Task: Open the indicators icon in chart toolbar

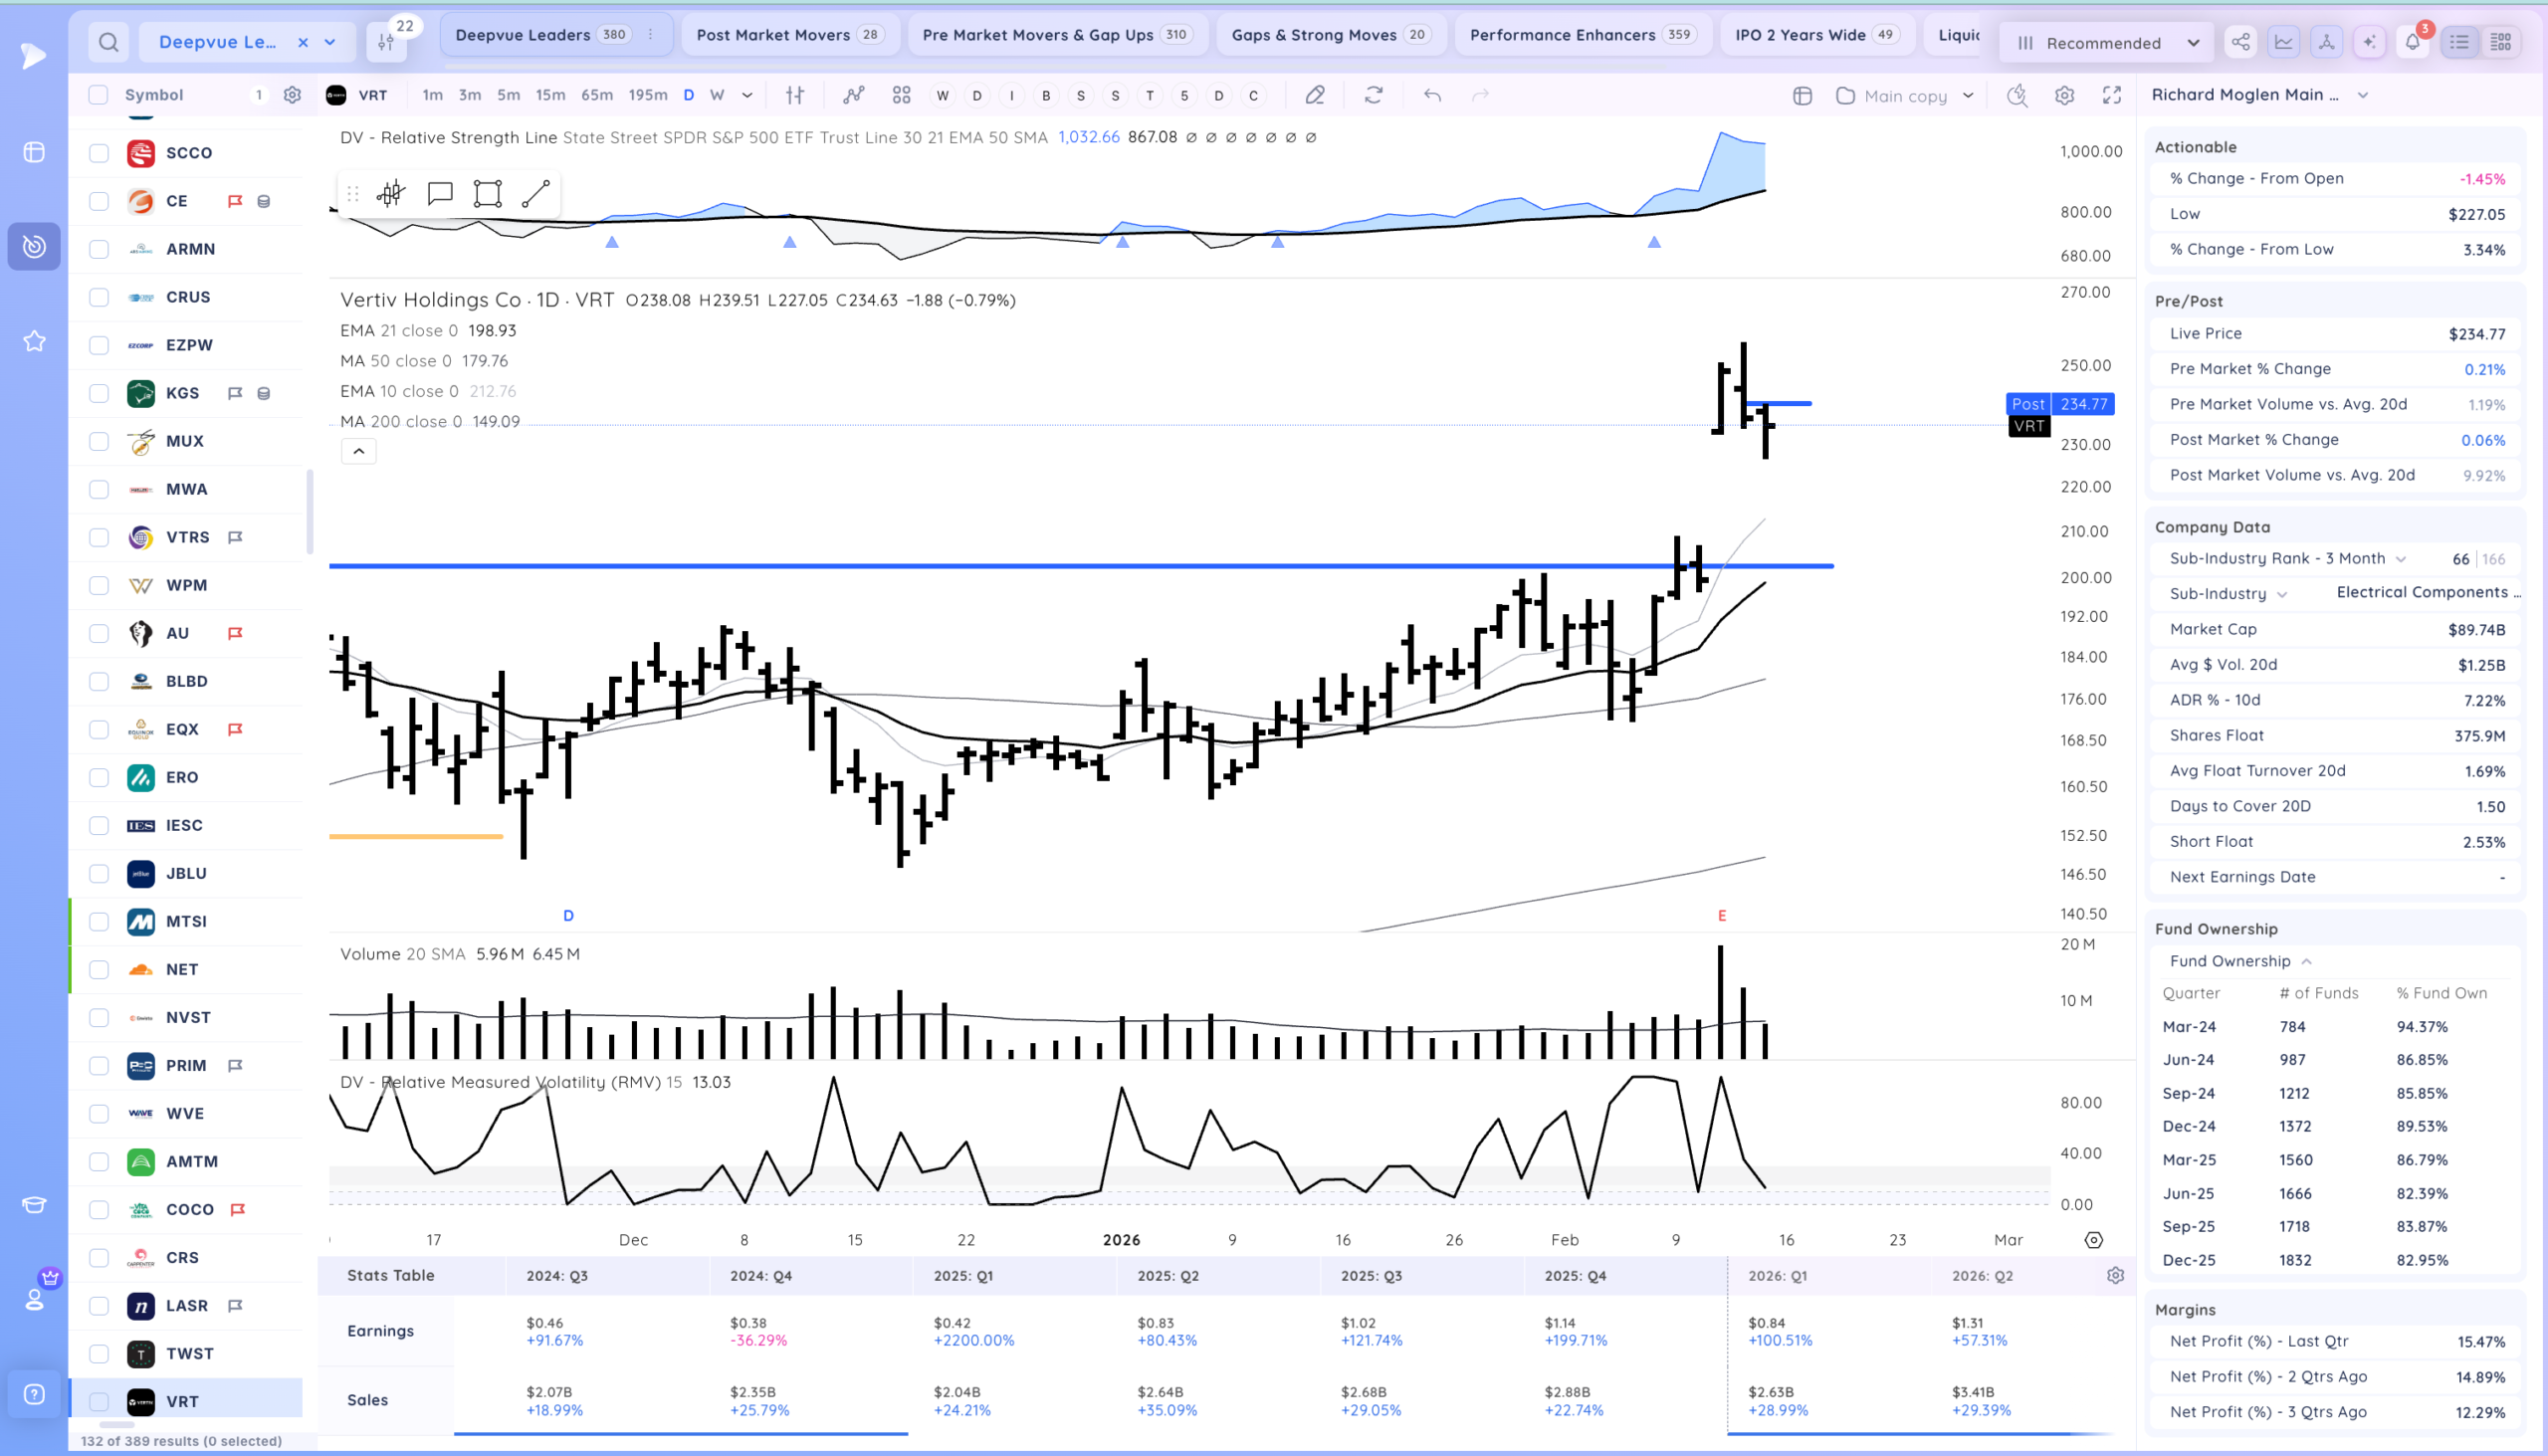Action: coord(853,95)
